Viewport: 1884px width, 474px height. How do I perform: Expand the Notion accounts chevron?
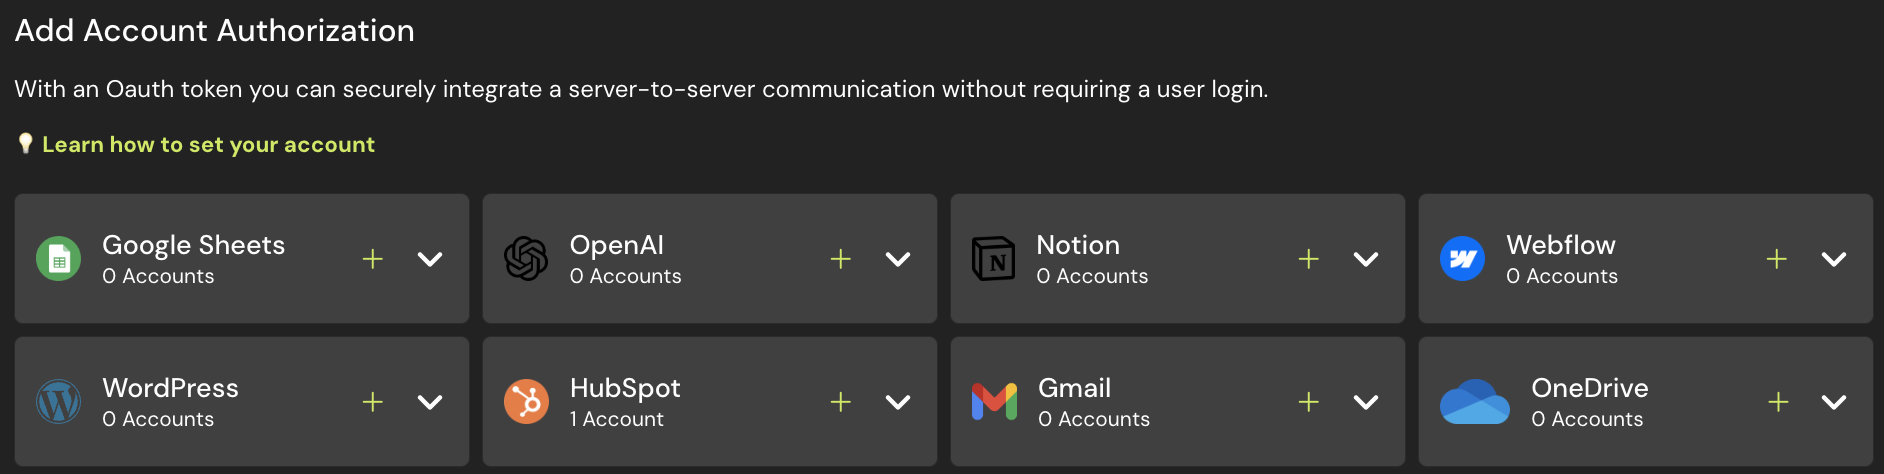1366,259
